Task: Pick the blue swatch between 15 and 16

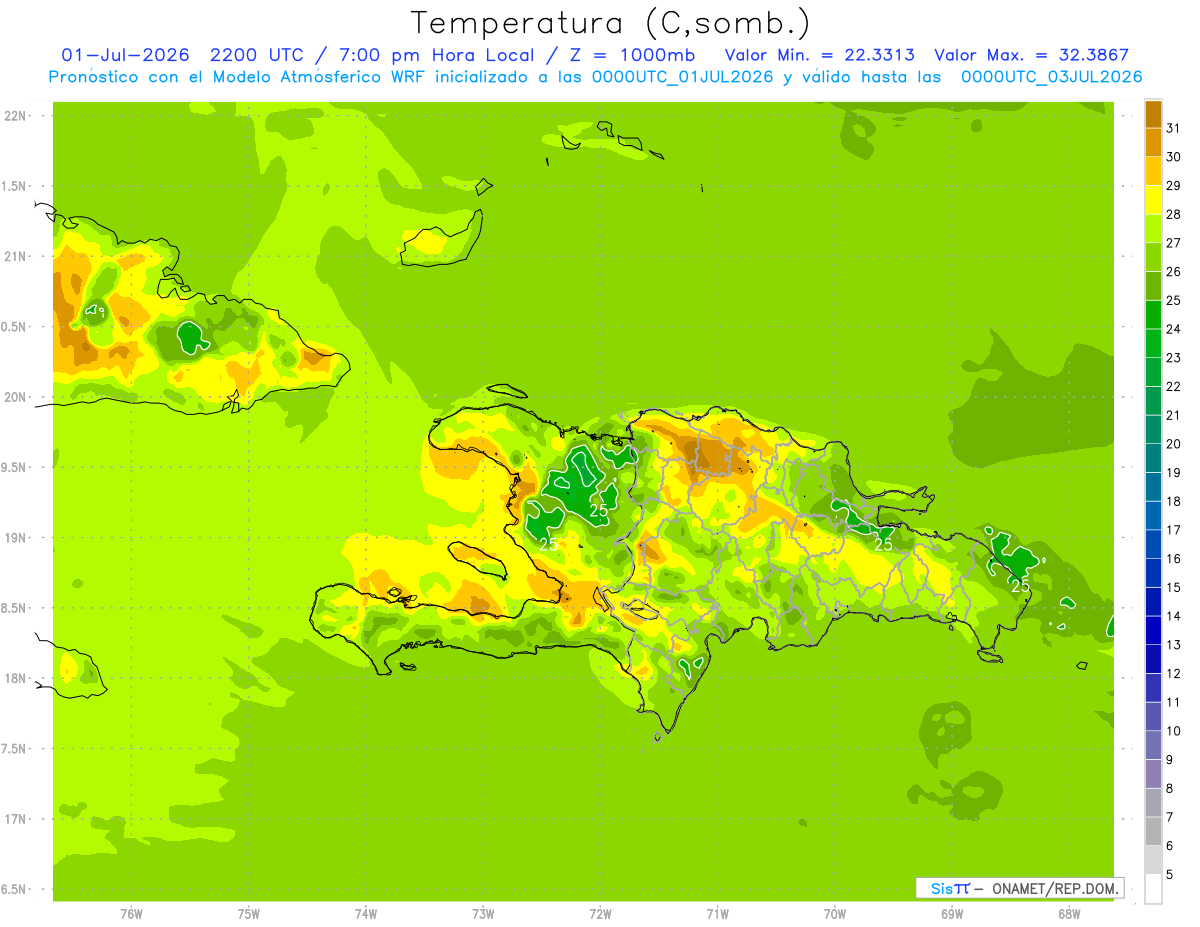Action: tap(1153, 573)
